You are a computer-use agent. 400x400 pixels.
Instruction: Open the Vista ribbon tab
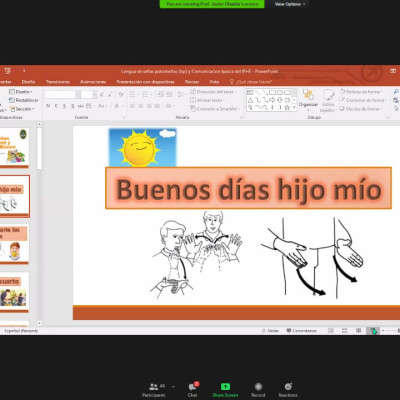click(214, 82)
